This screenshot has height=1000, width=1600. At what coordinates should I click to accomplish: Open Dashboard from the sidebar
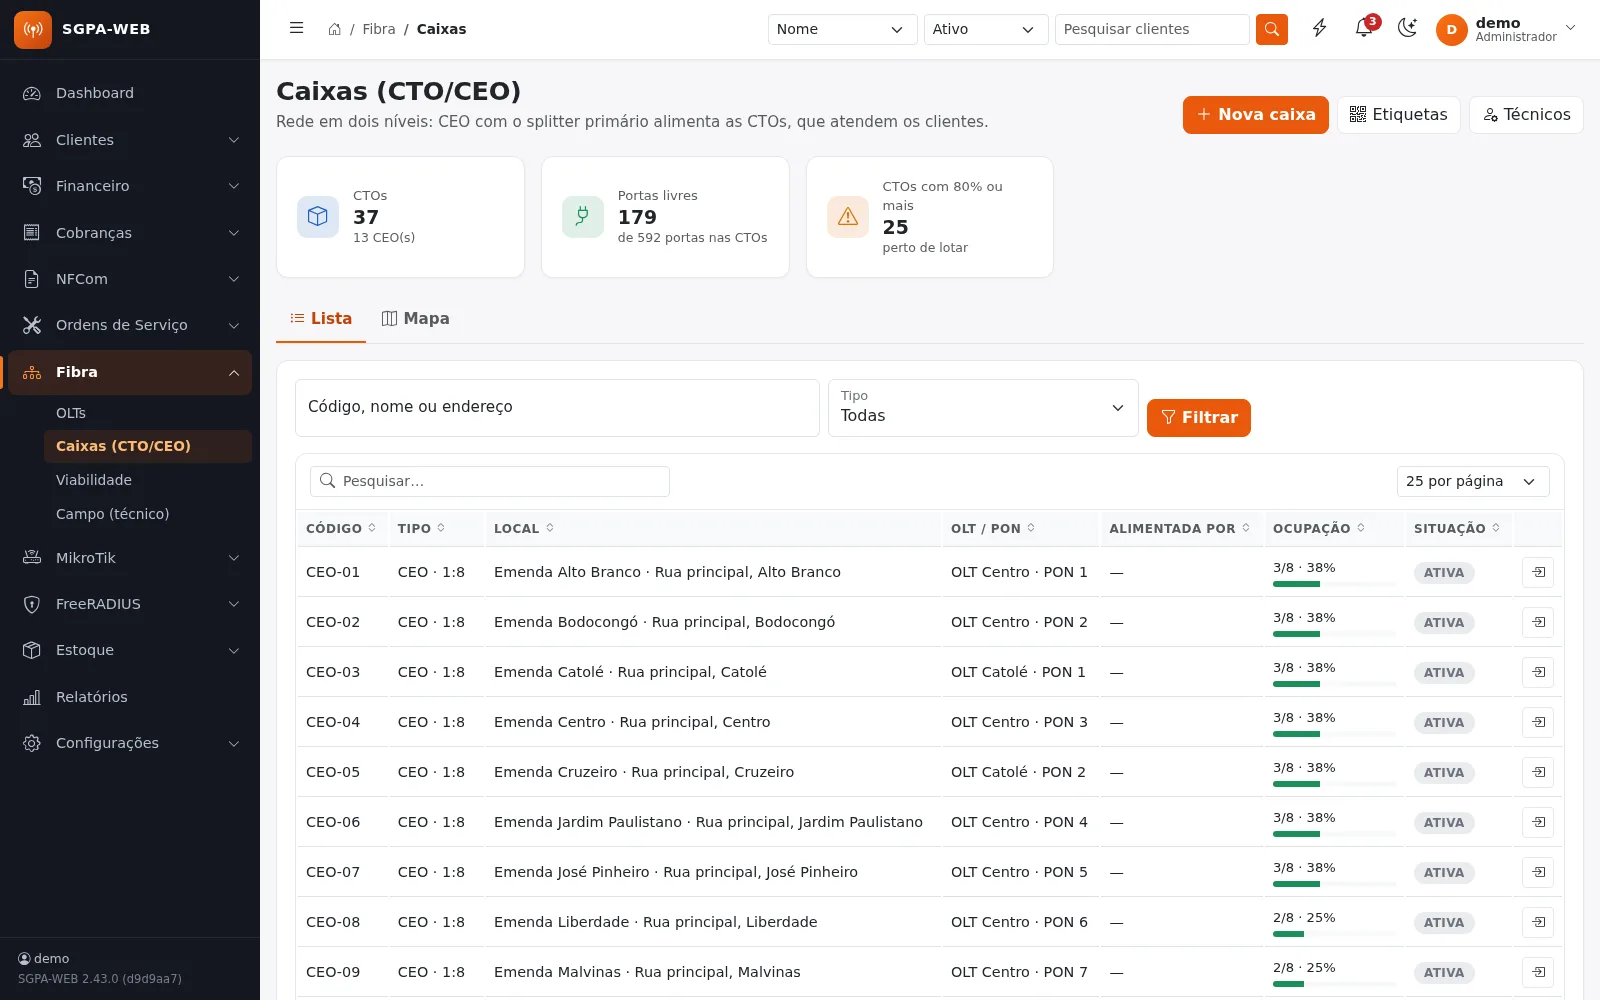pyautogui.click(x=130, y=93)
